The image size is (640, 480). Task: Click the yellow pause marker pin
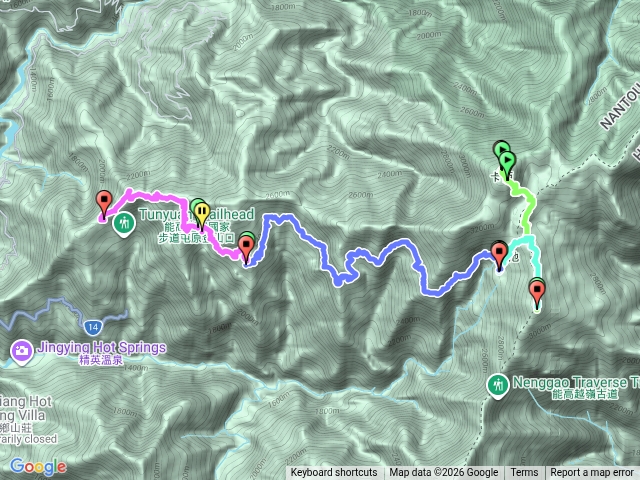[202, 215]
